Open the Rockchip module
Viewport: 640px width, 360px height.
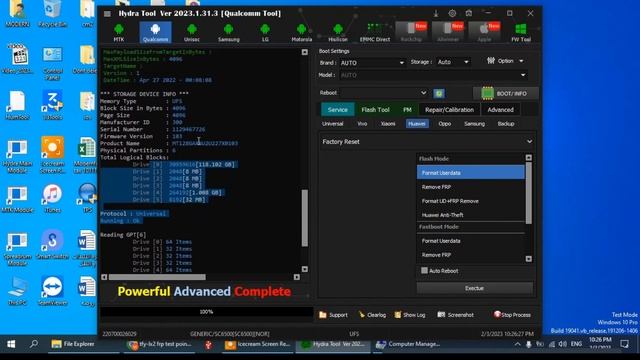coord(411,32)
